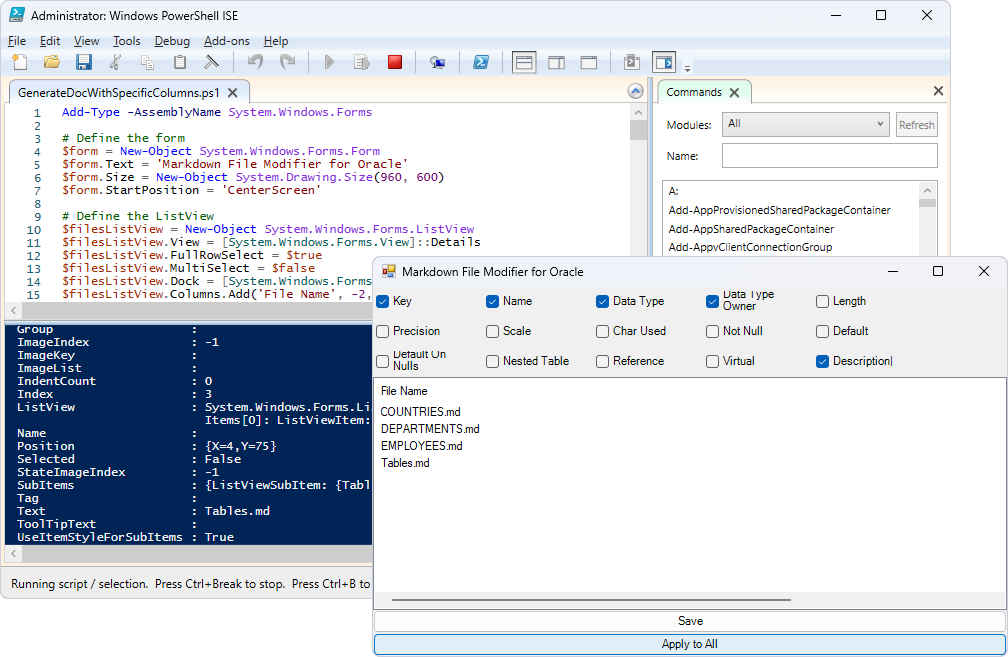The width and height of the screenshot is (1008, 657).
Task: Click the Run Script play icon
Action: click(x=329, y=62)
